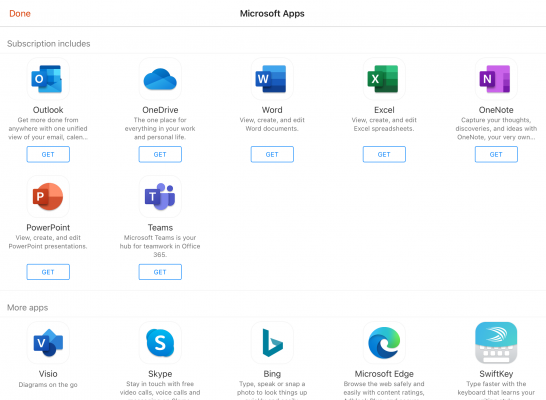546x400 pixels.
Task: Click the Microsoft Edge title text
Action: [384, 374]
